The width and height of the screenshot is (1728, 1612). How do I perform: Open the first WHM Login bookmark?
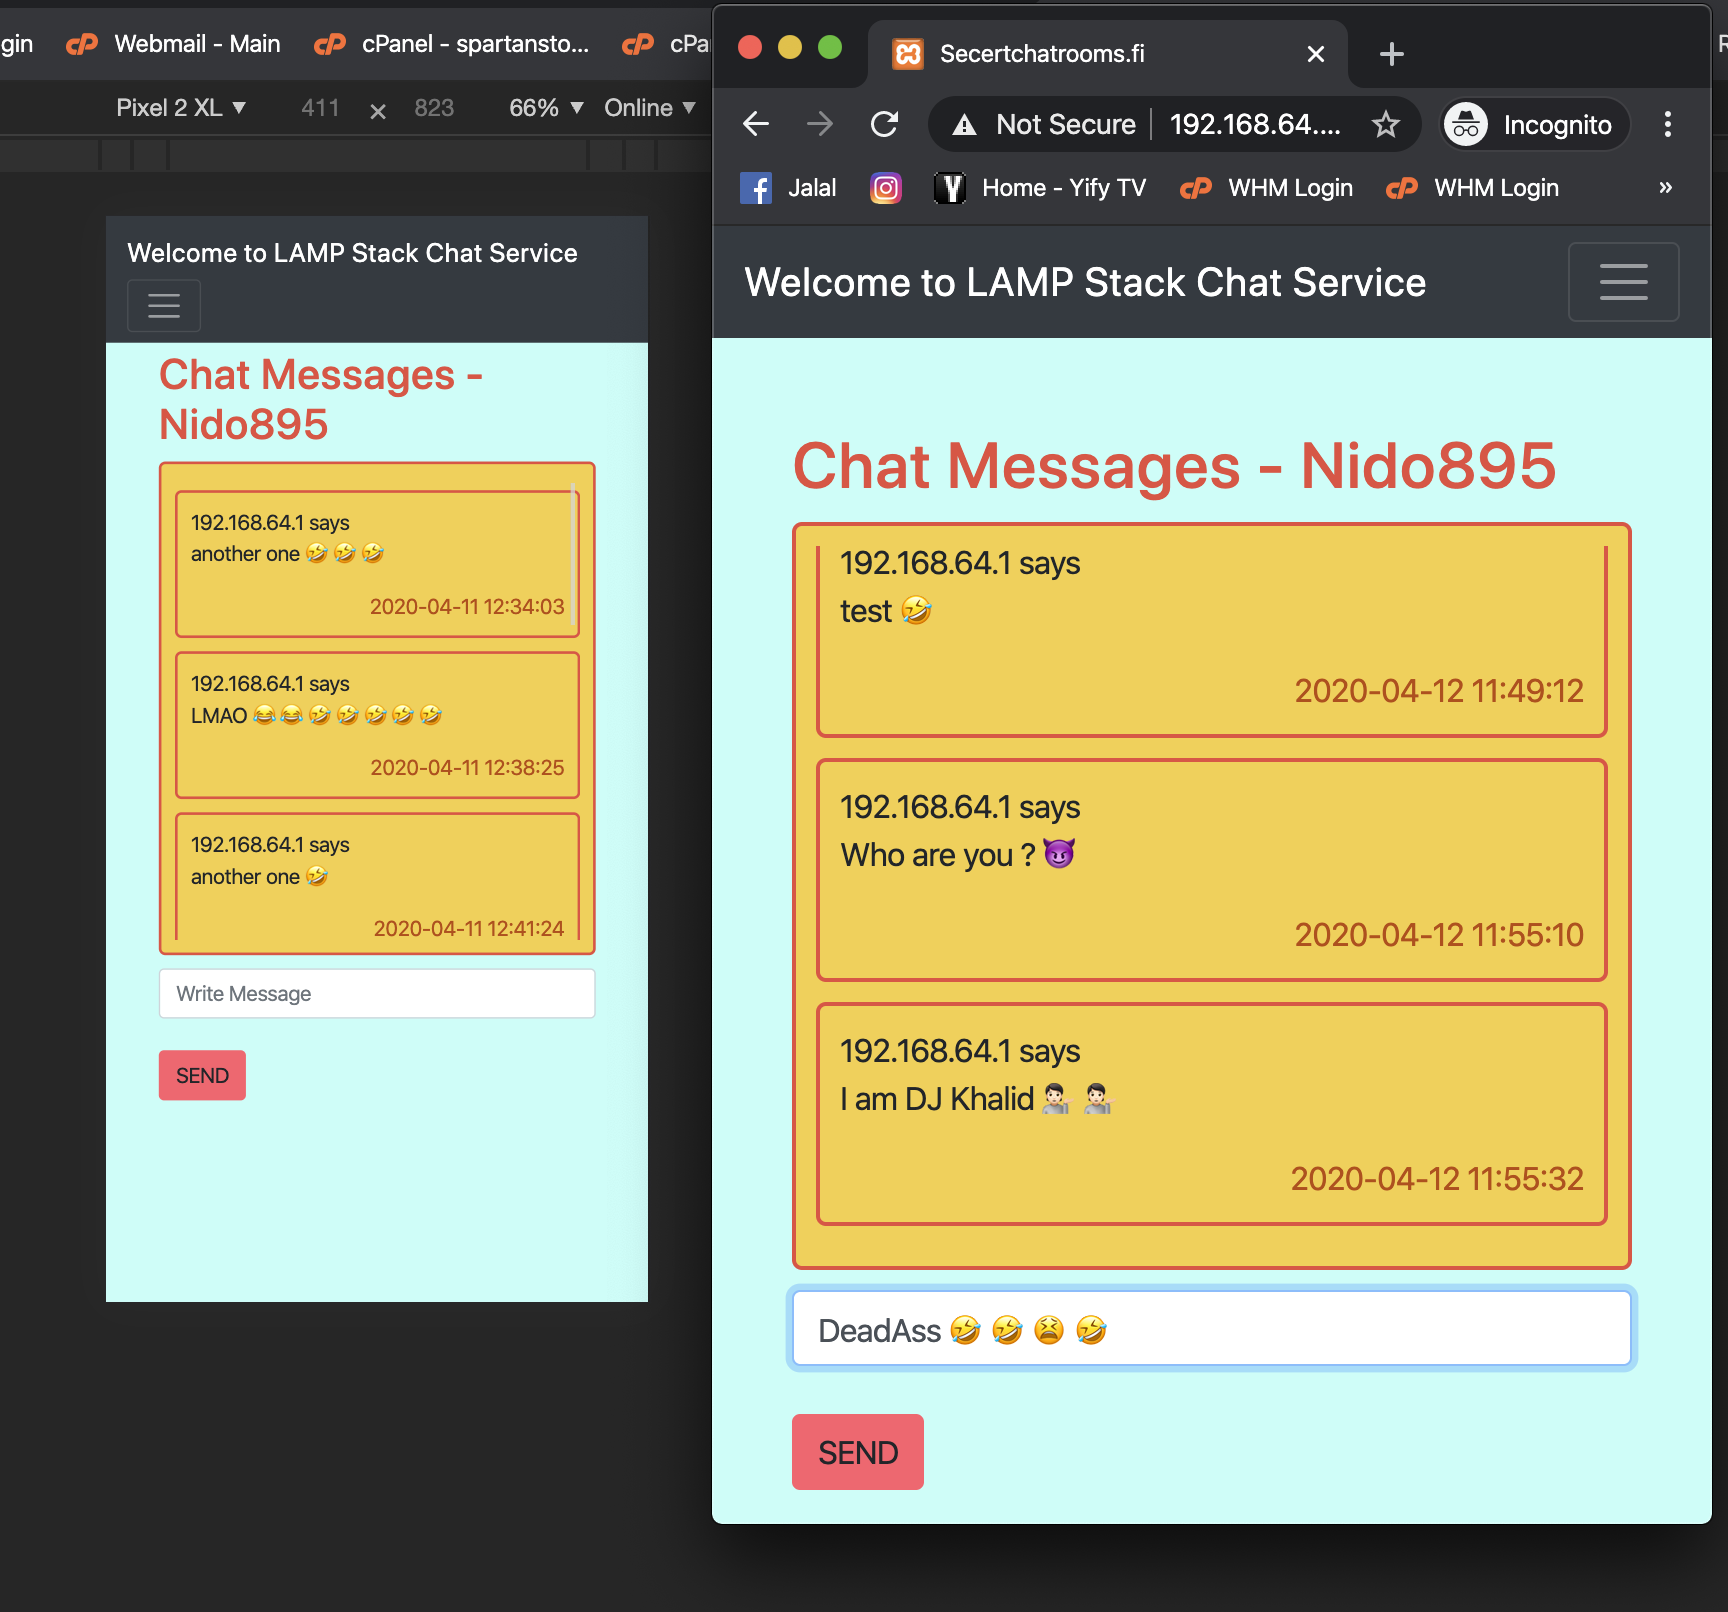click(1266, 188)
